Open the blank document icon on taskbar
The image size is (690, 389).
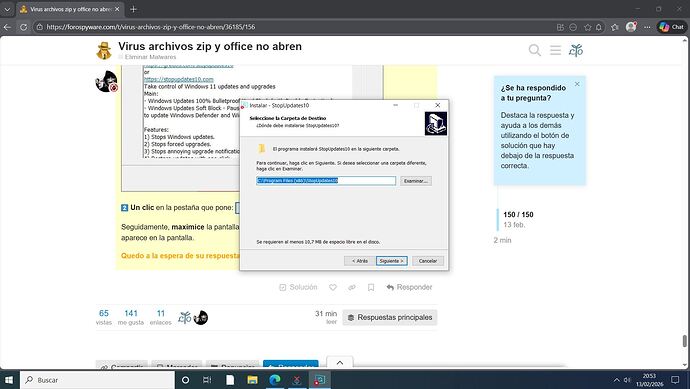[x=230, y=380]
